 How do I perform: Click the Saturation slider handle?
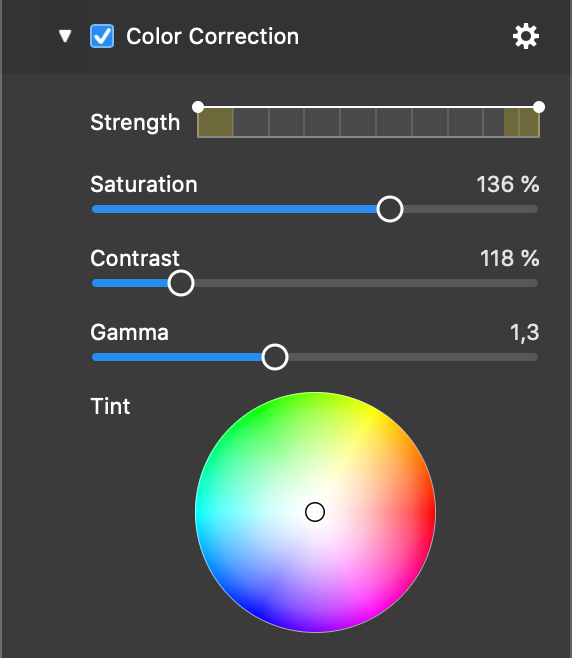(390, 209)
